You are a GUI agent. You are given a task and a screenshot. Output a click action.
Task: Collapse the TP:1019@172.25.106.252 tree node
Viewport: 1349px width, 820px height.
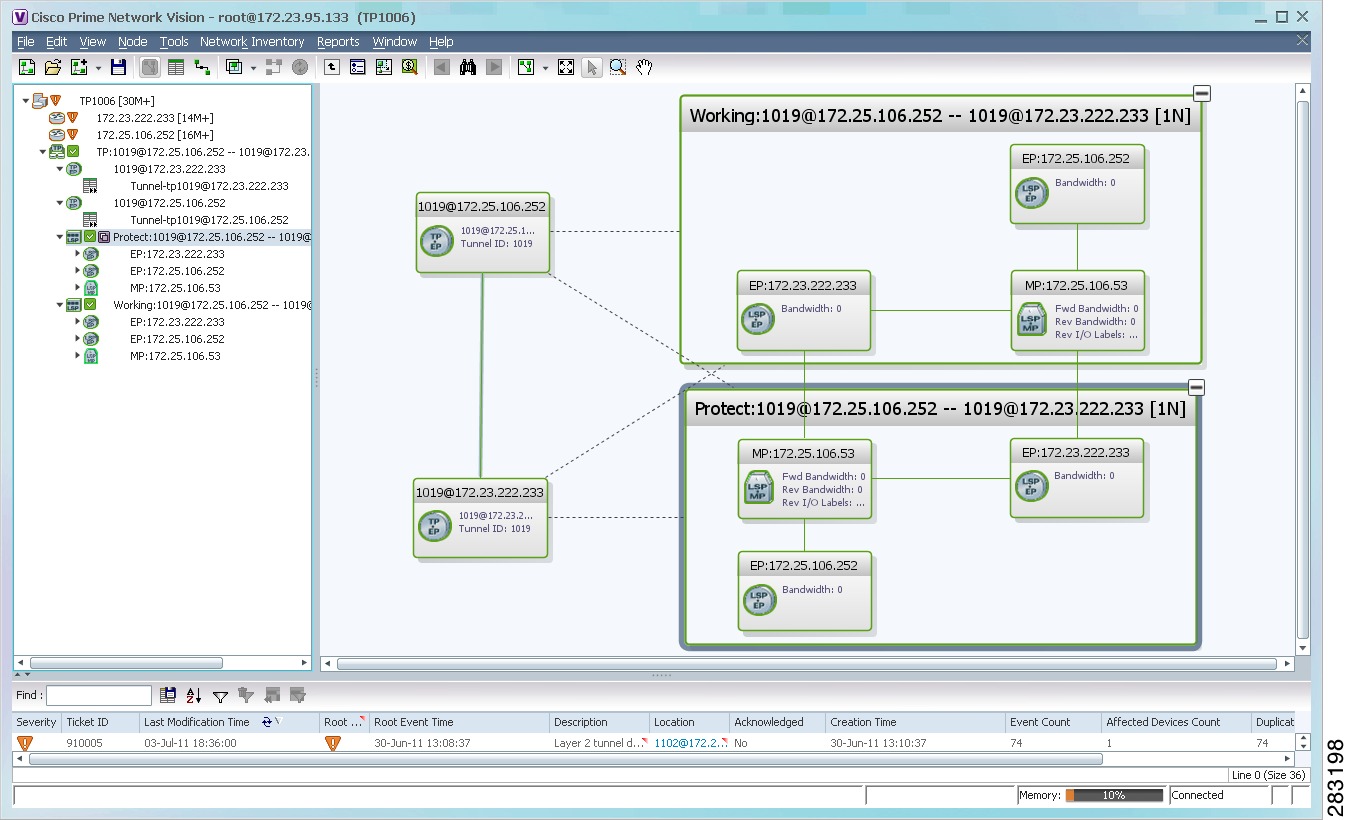43,152
